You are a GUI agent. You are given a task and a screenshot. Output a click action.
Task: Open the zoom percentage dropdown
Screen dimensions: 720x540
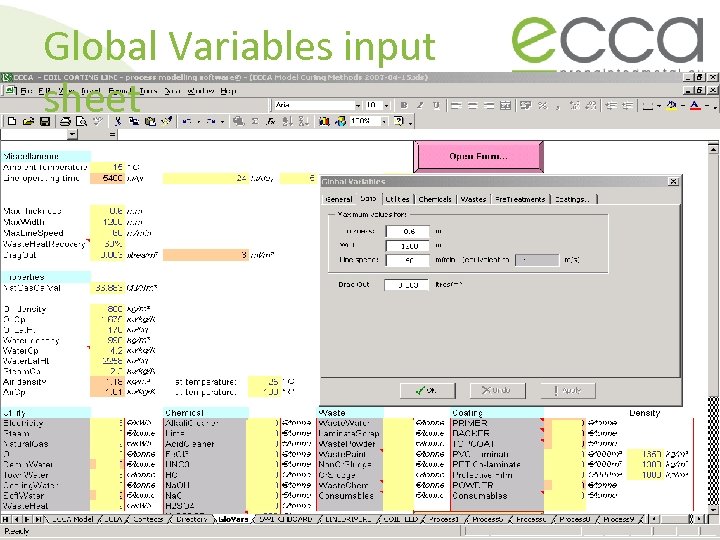click(384, 121)
